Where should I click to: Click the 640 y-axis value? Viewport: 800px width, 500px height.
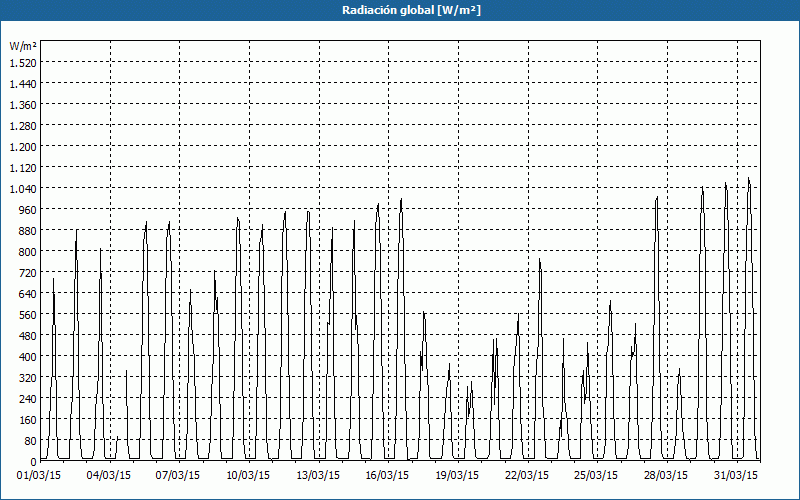(x=28, y=294)
